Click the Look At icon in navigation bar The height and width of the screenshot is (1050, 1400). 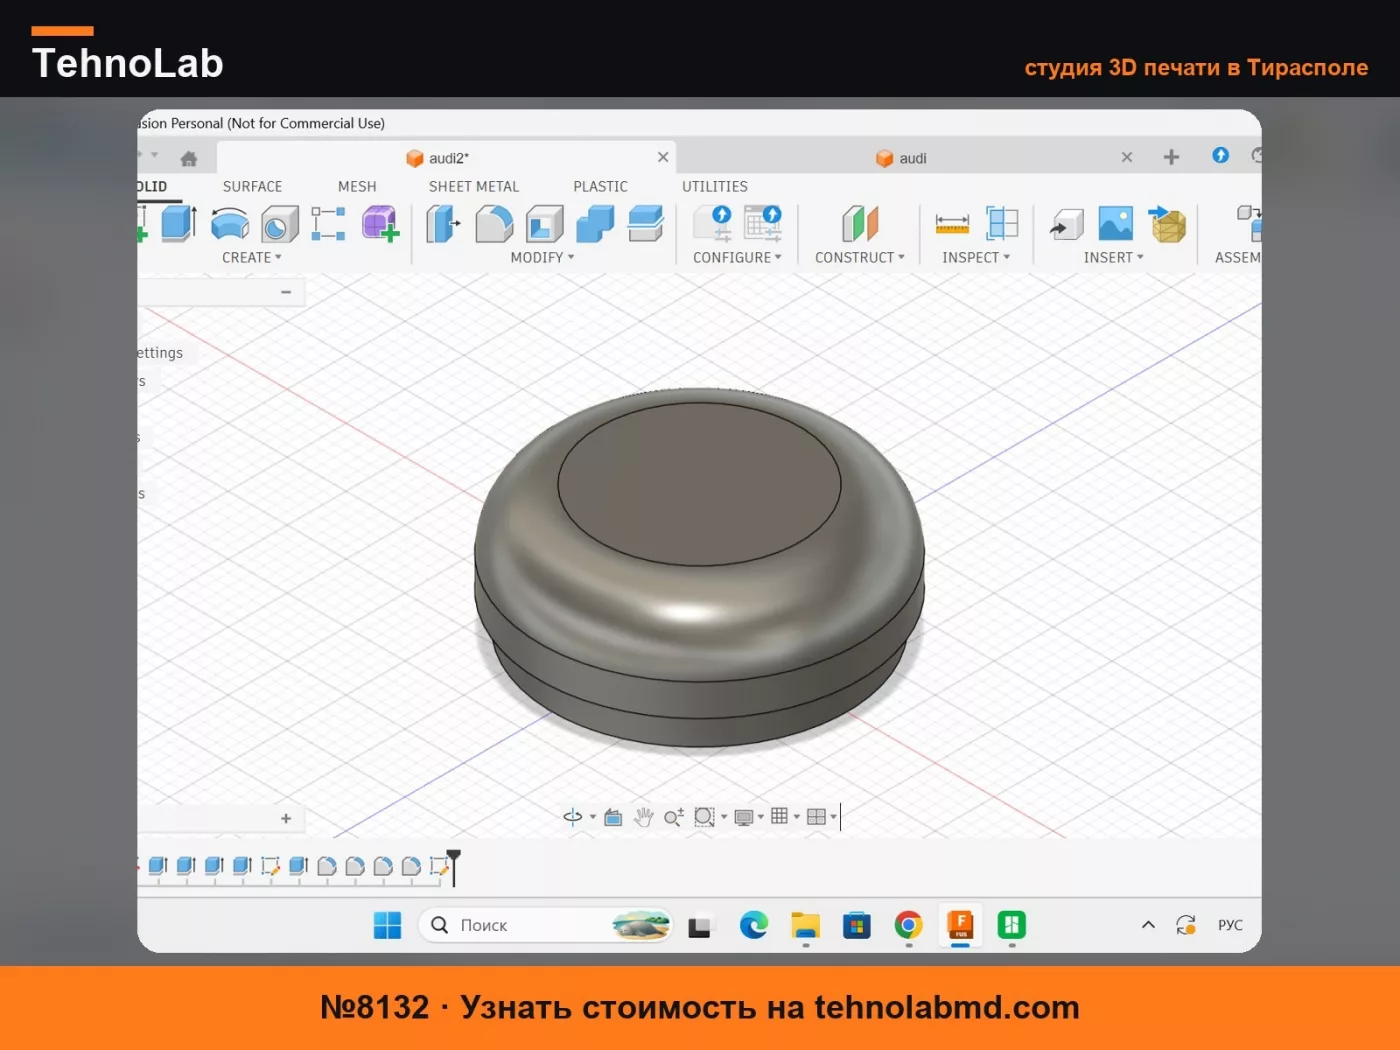pos(613,817)
